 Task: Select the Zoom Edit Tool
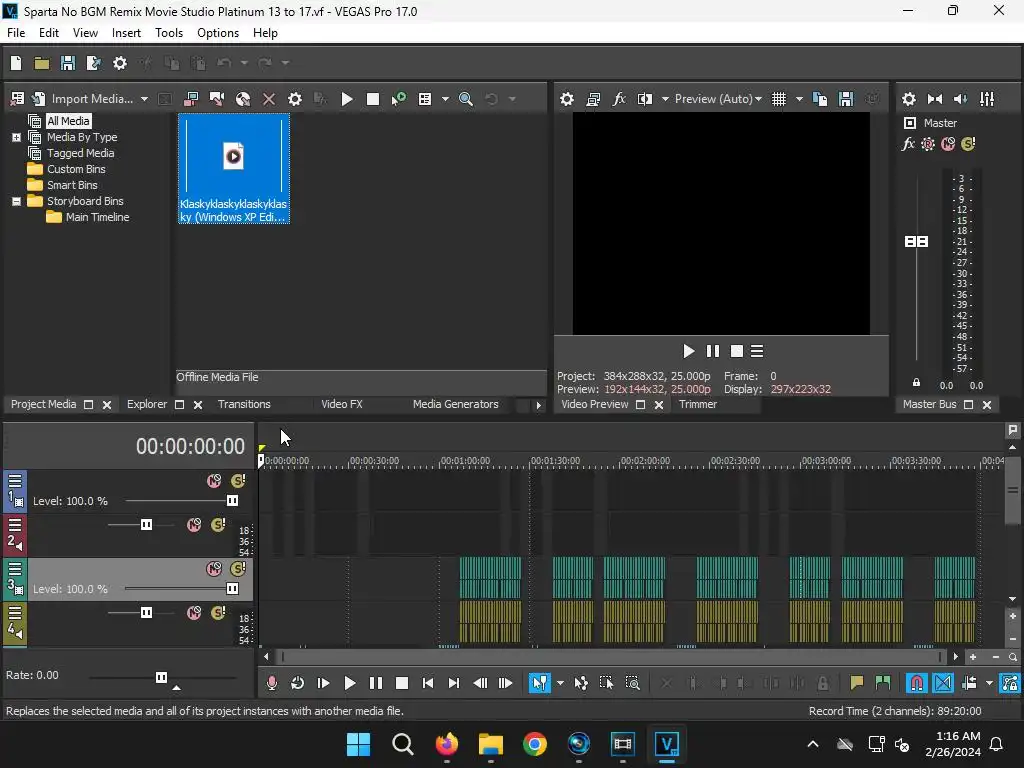point(632,683)
